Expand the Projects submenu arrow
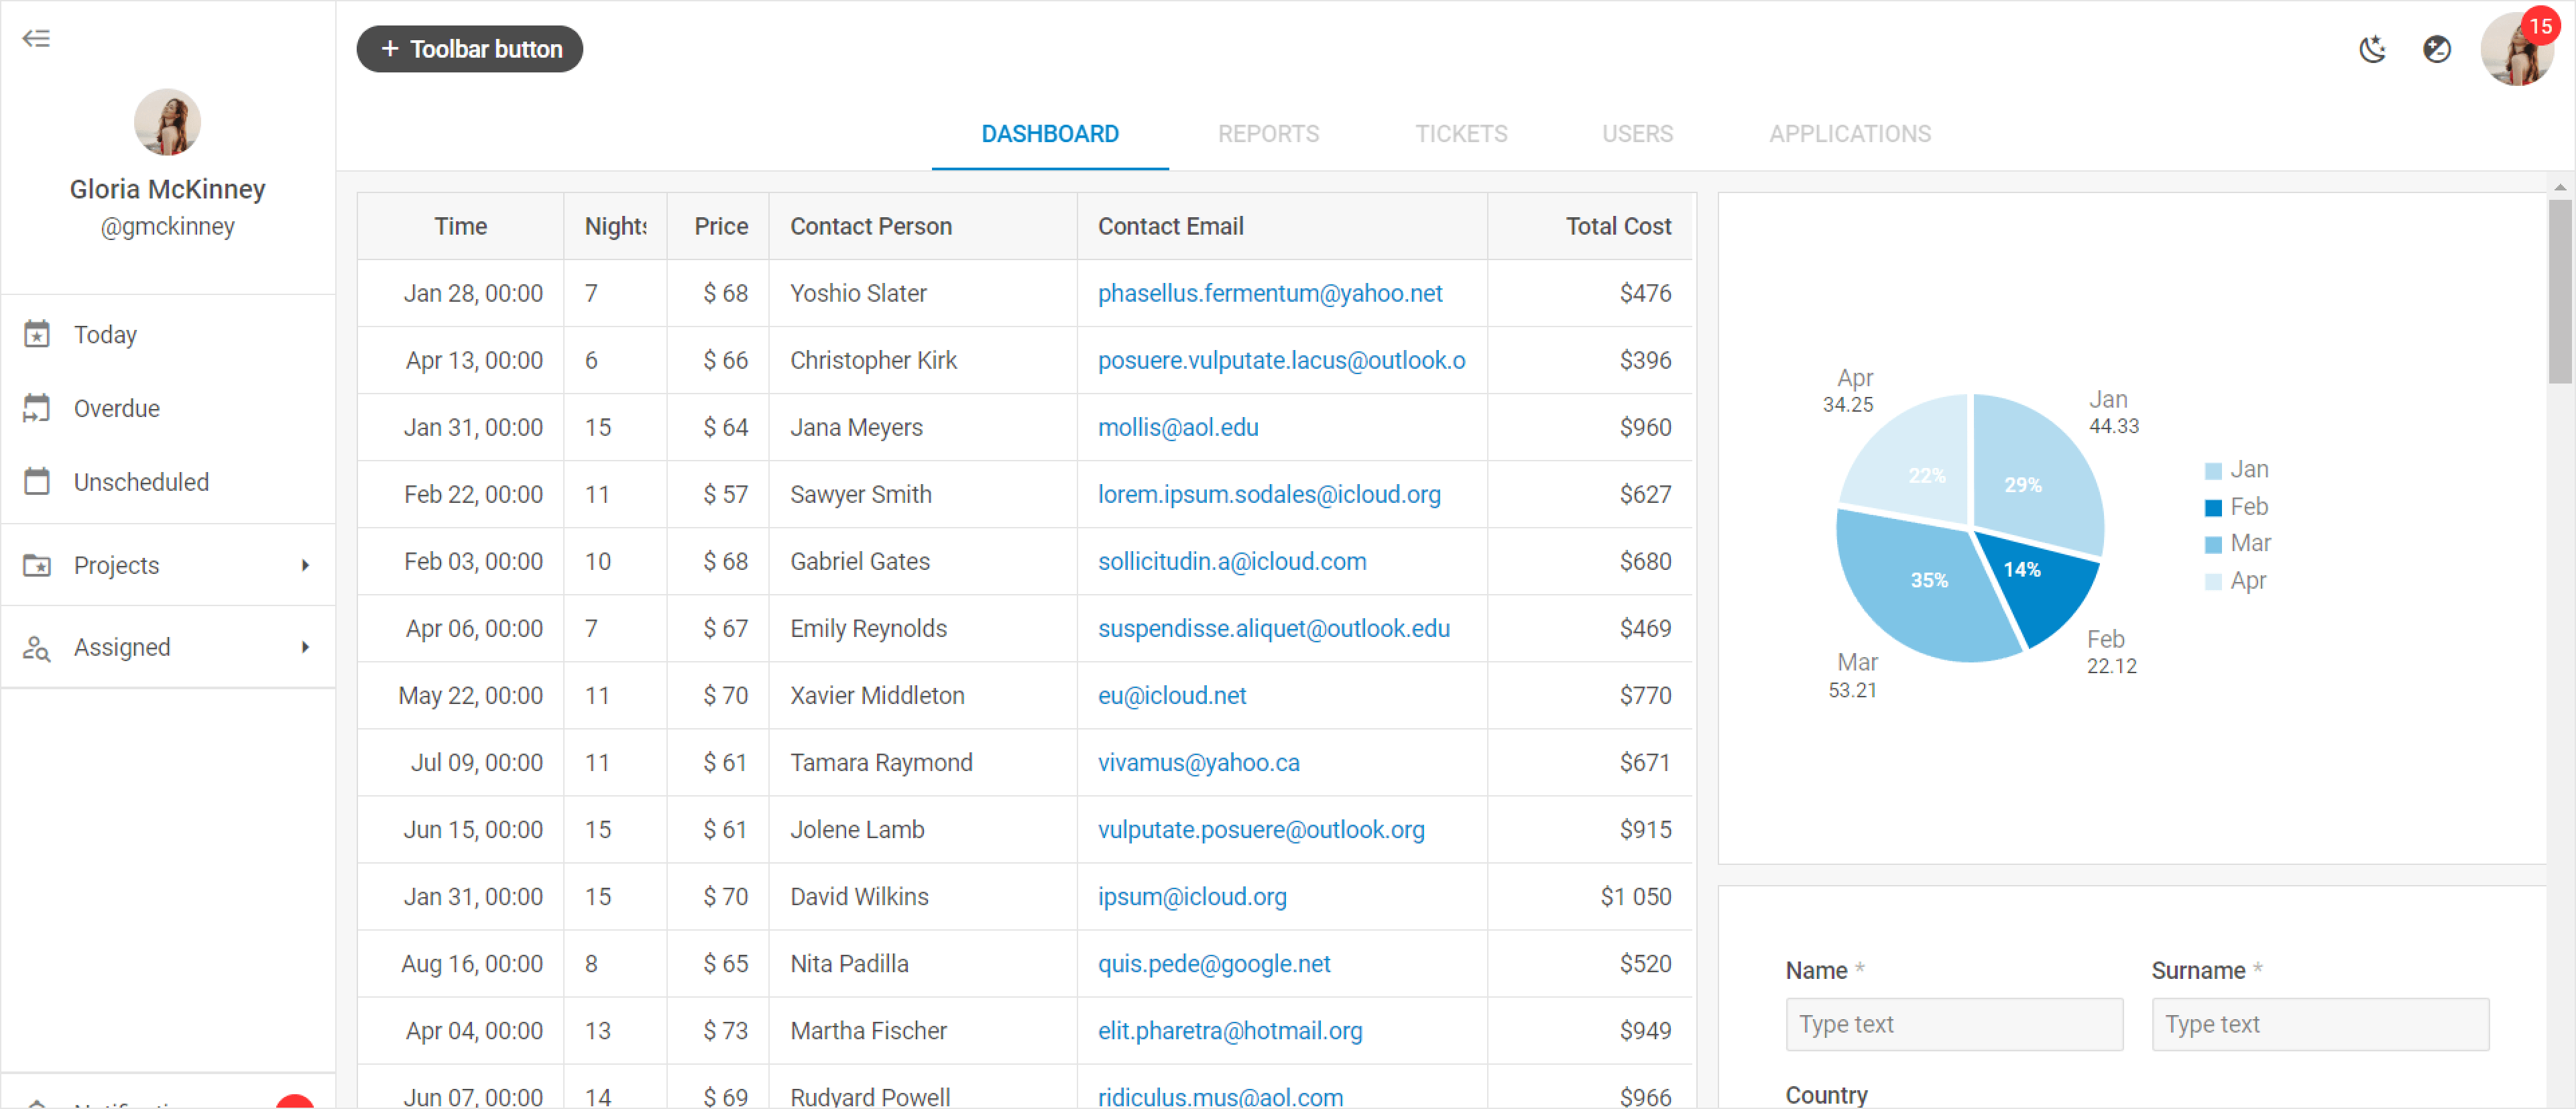The width and height of the screenshot is (2576, 1109). pos(305,565)
